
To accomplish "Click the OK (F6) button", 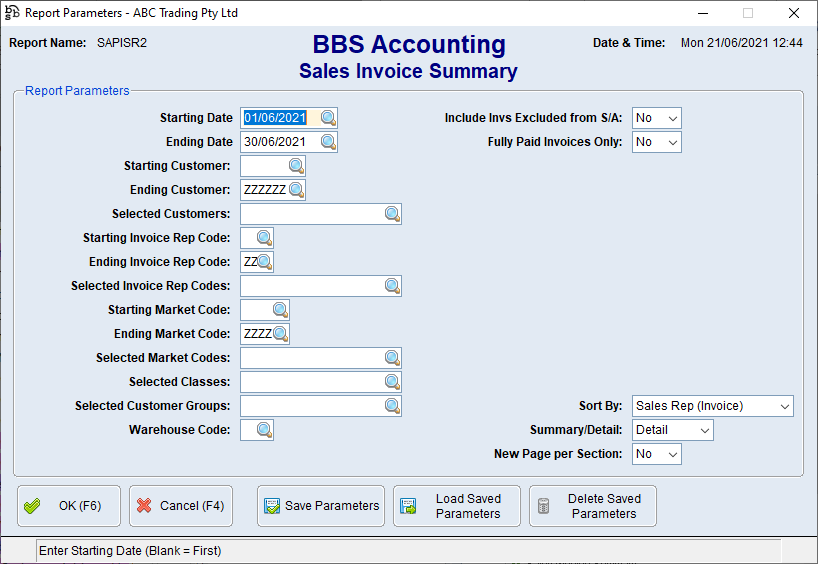I will [x=69, y=506].
